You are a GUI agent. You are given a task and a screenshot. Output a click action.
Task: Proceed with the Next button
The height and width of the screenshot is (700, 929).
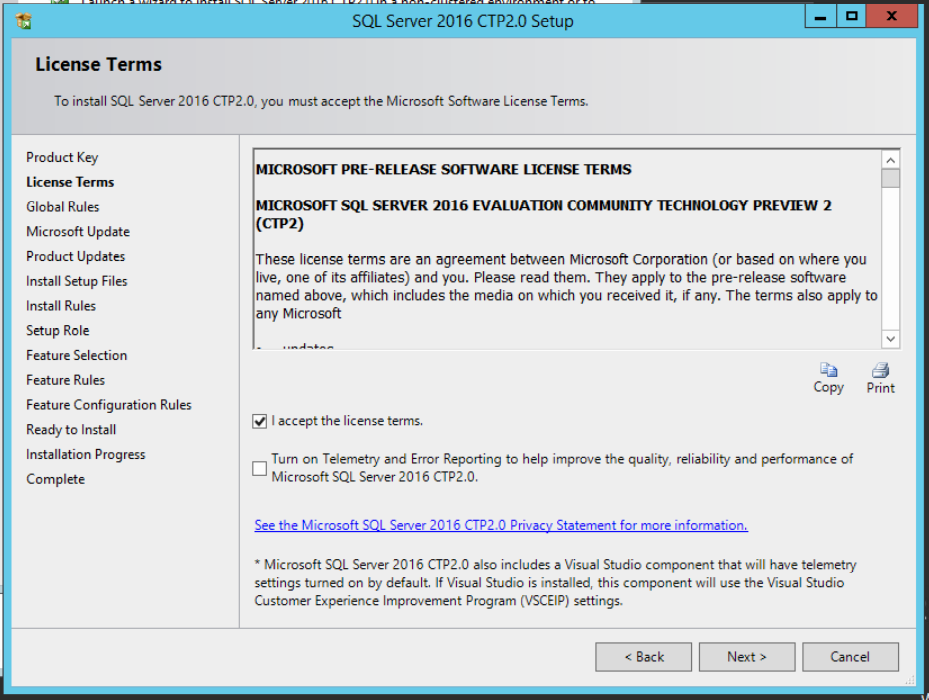click(747, 657)
